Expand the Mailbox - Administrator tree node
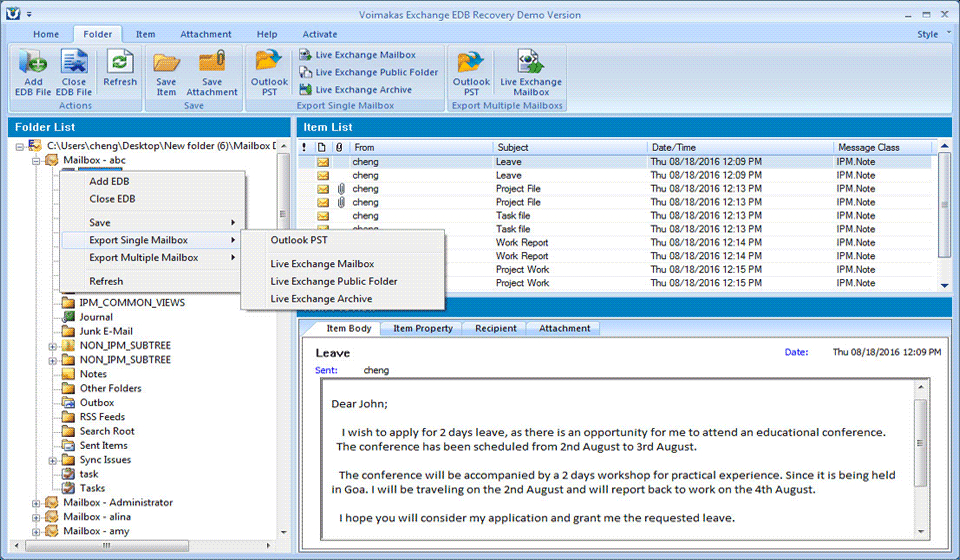 pos(37,503)
